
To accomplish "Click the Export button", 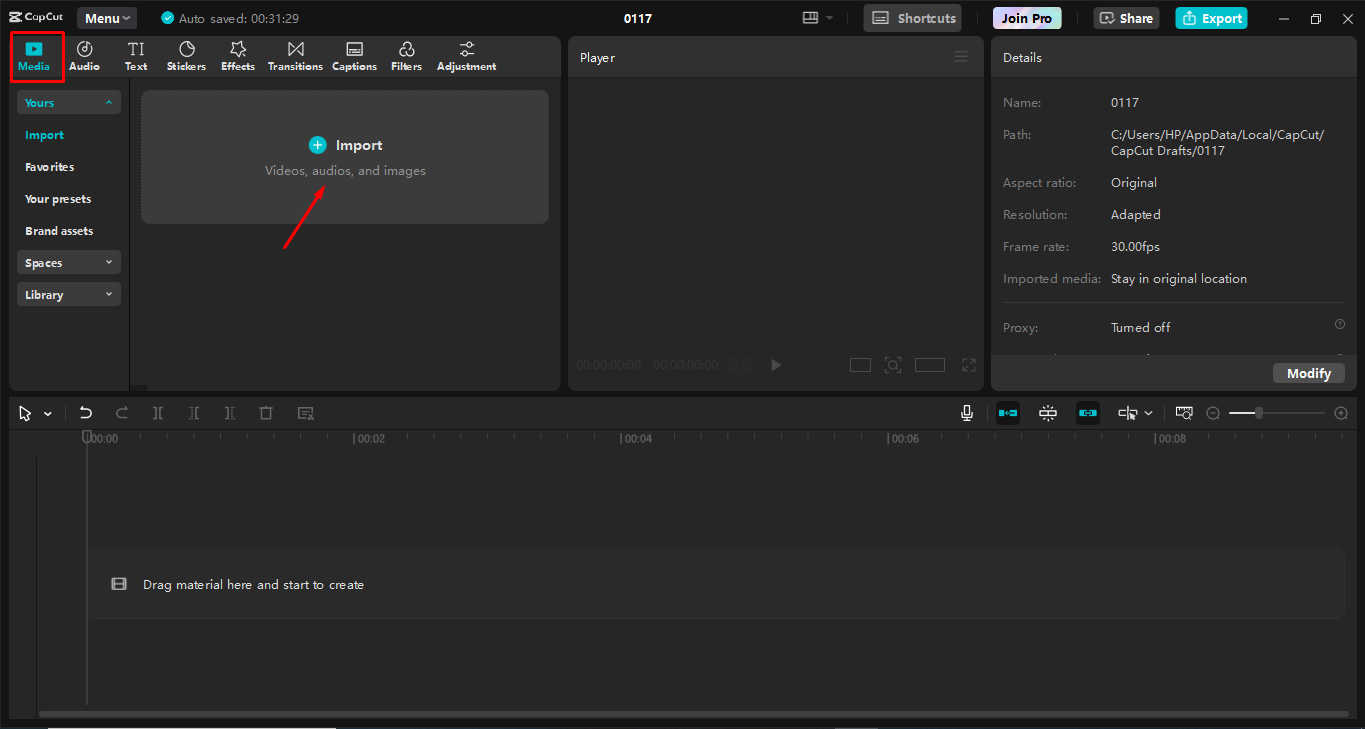I will pos(1211,17).
